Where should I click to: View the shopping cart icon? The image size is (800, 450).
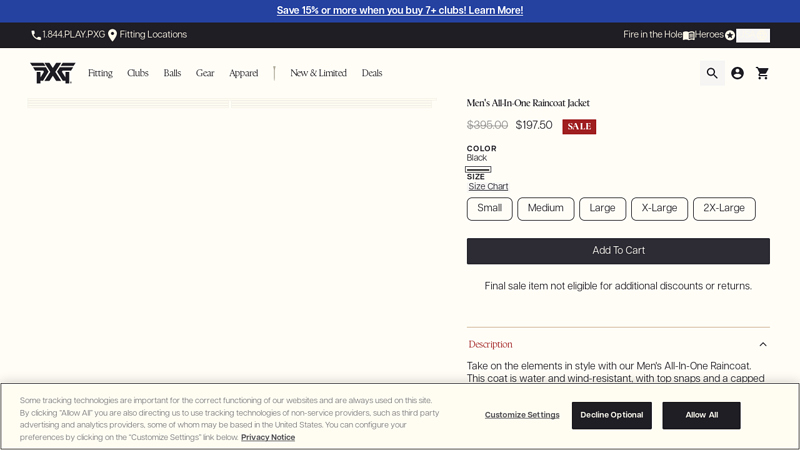[x=762, y=73]
